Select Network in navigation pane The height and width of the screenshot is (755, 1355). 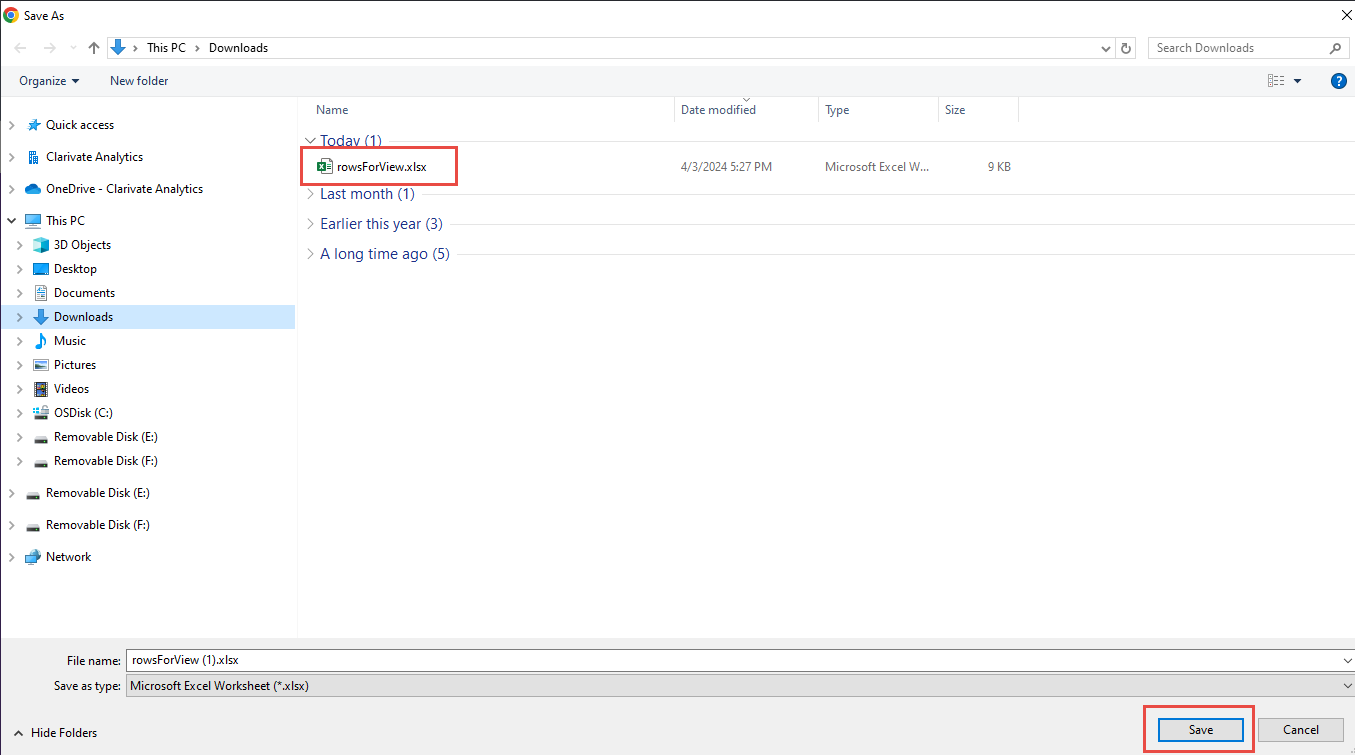coord(68,557)
